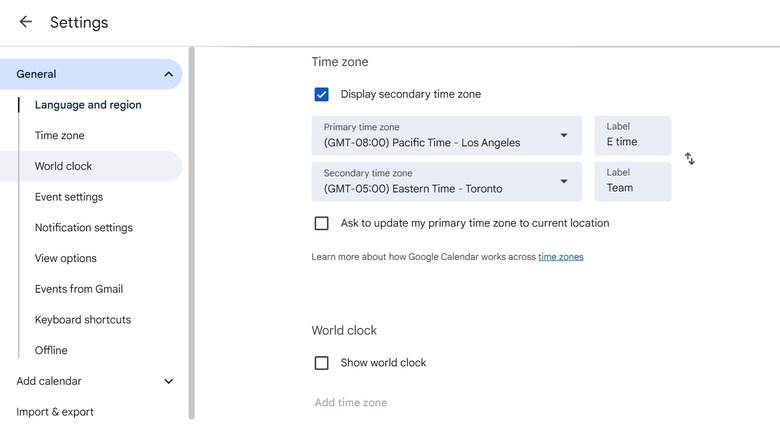780x438 pixels.
Task: Uncheck Display secondary time zone
Action: coord(321,95)
